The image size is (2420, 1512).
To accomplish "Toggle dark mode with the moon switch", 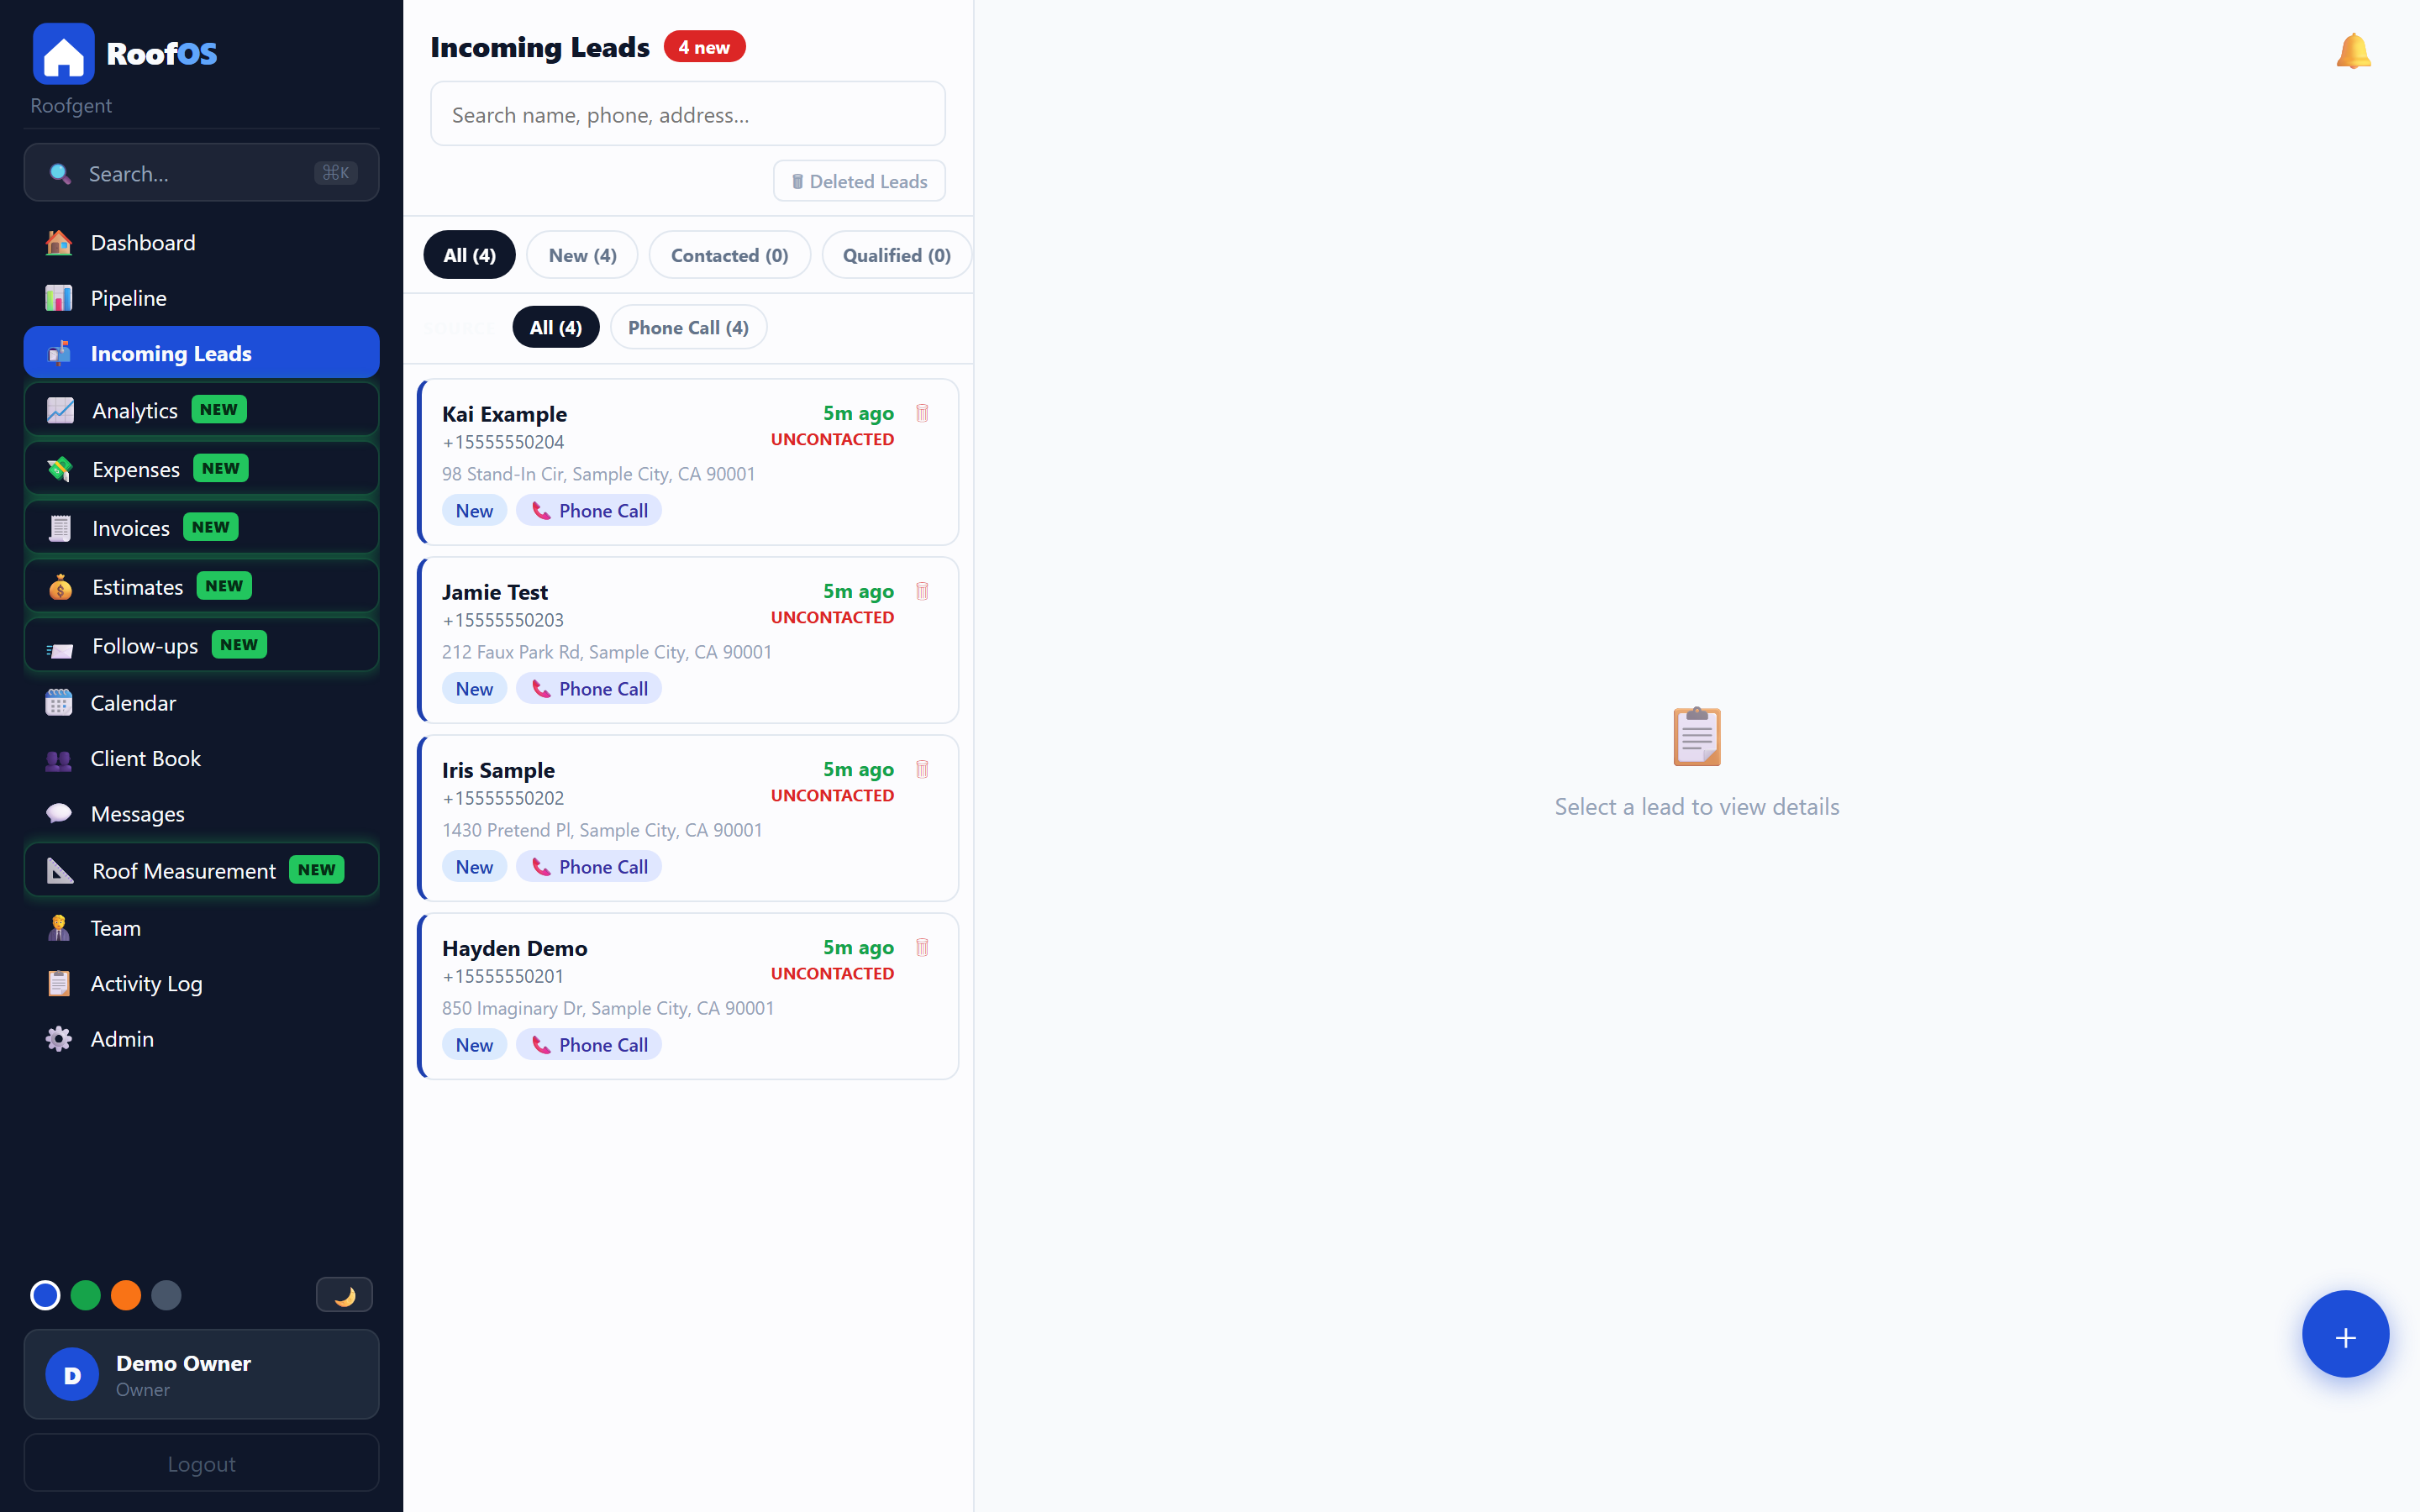I will [344, 1294].
